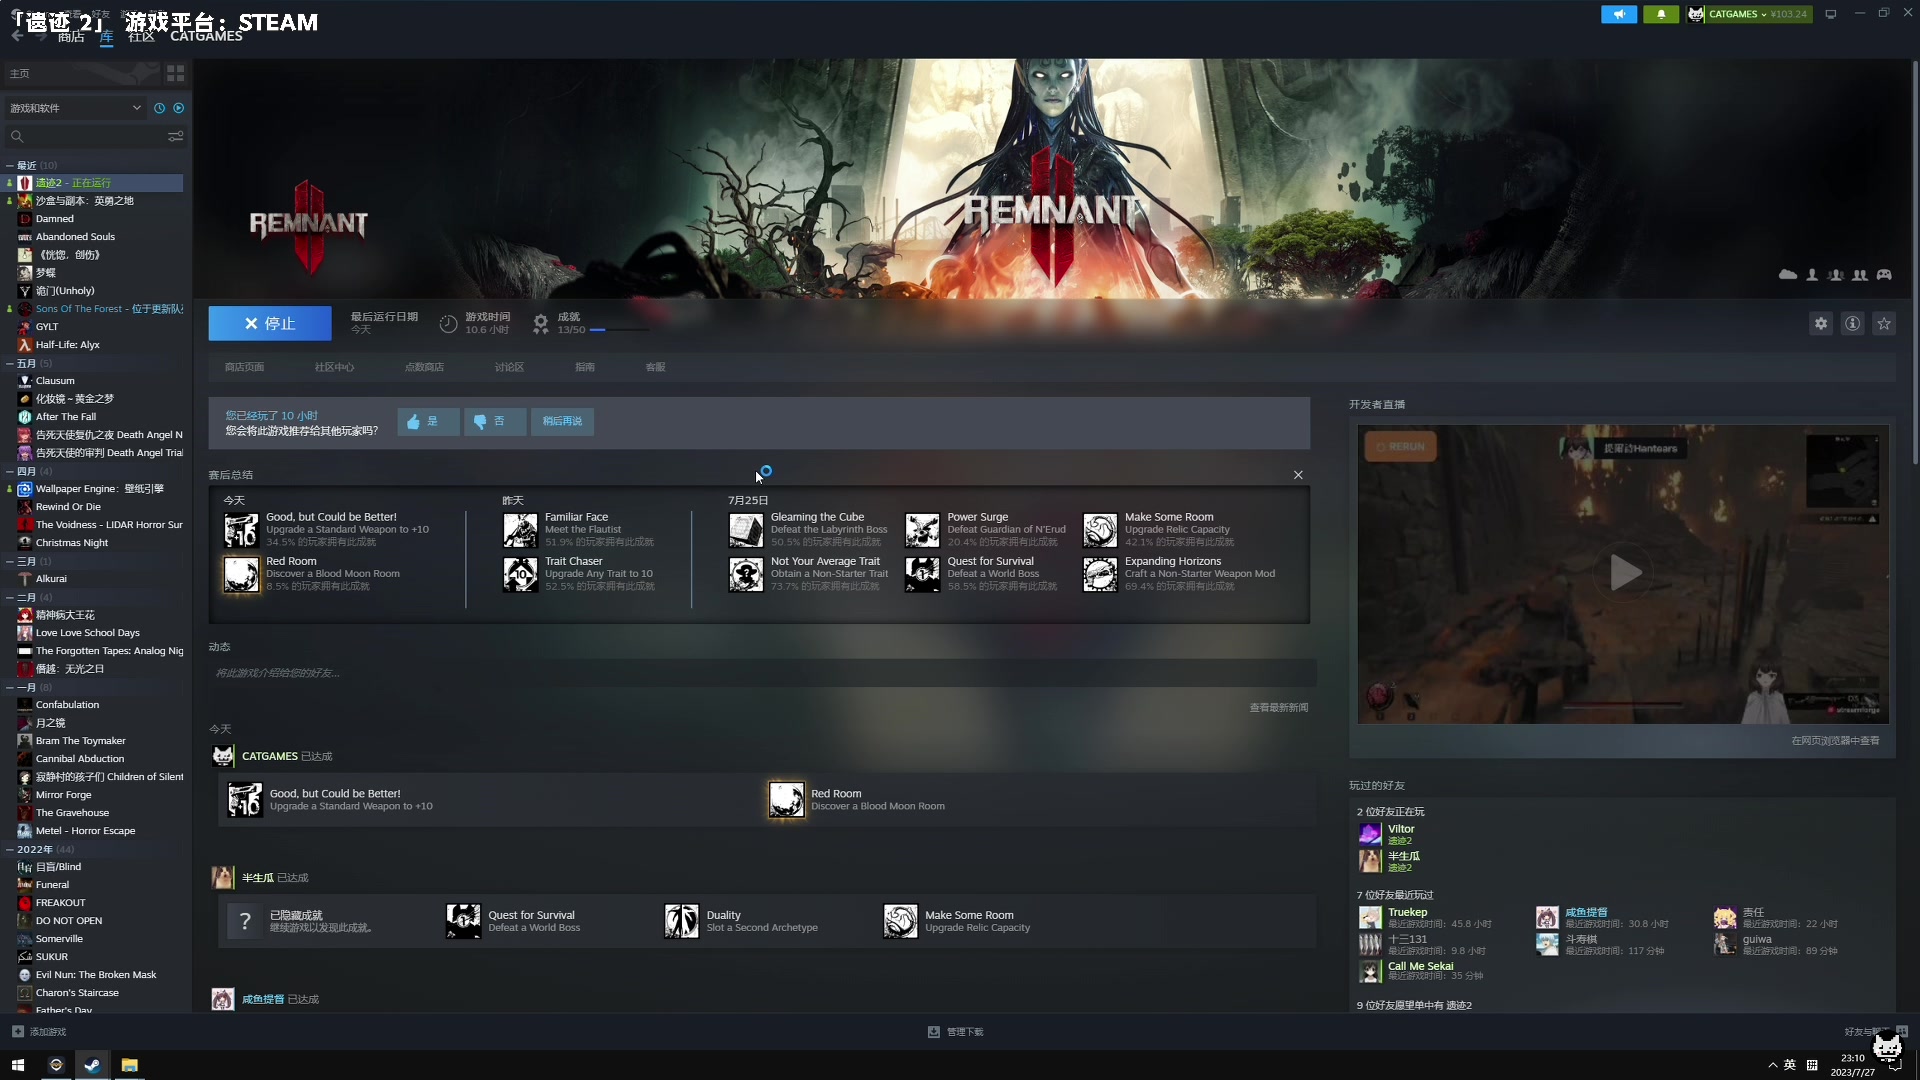Toggle the ready-to-play filter
The height and width of the screenshot is (1080, 1920).
(179, 108)
